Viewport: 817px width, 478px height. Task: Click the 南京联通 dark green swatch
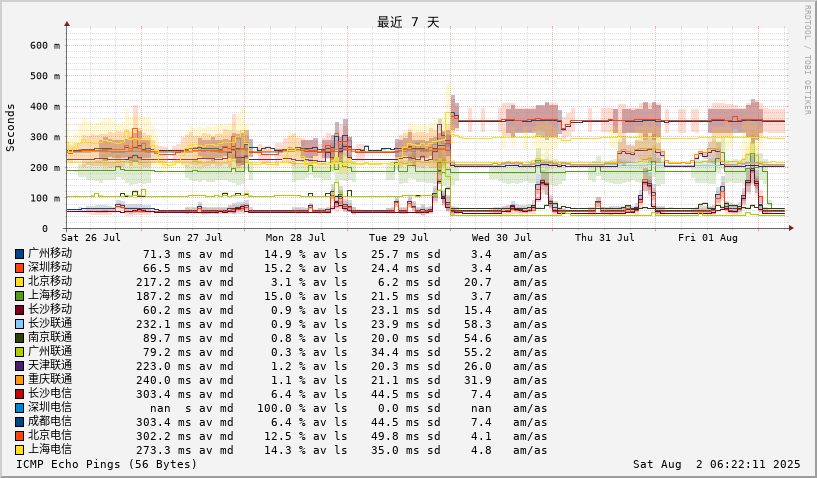pos(19,338)
